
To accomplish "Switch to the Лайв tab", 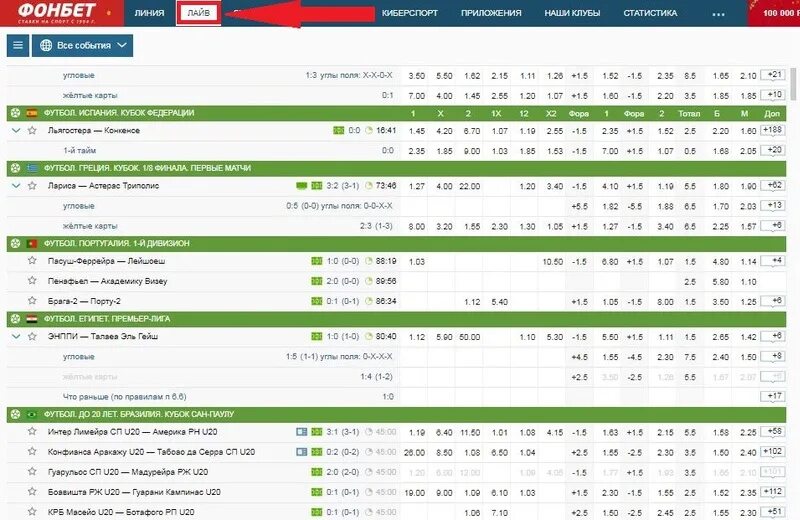I will point(198,13).
